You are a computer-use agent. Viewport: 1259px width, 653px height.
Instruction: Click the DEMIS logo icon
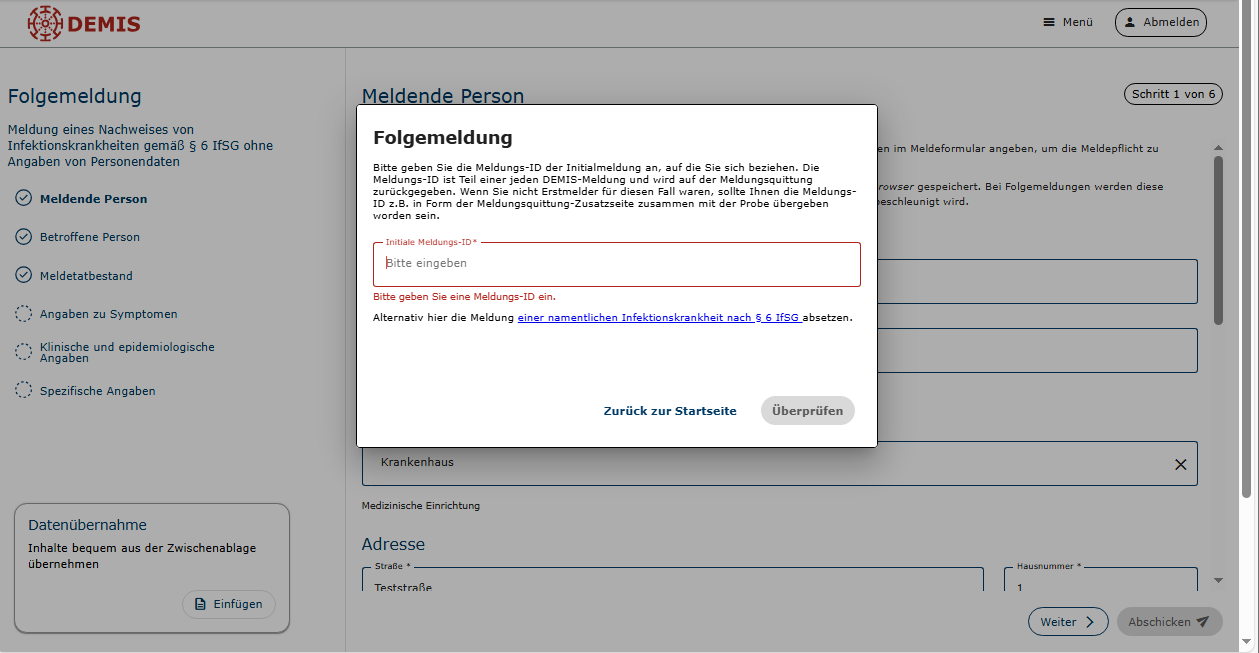tap(44, 23)
